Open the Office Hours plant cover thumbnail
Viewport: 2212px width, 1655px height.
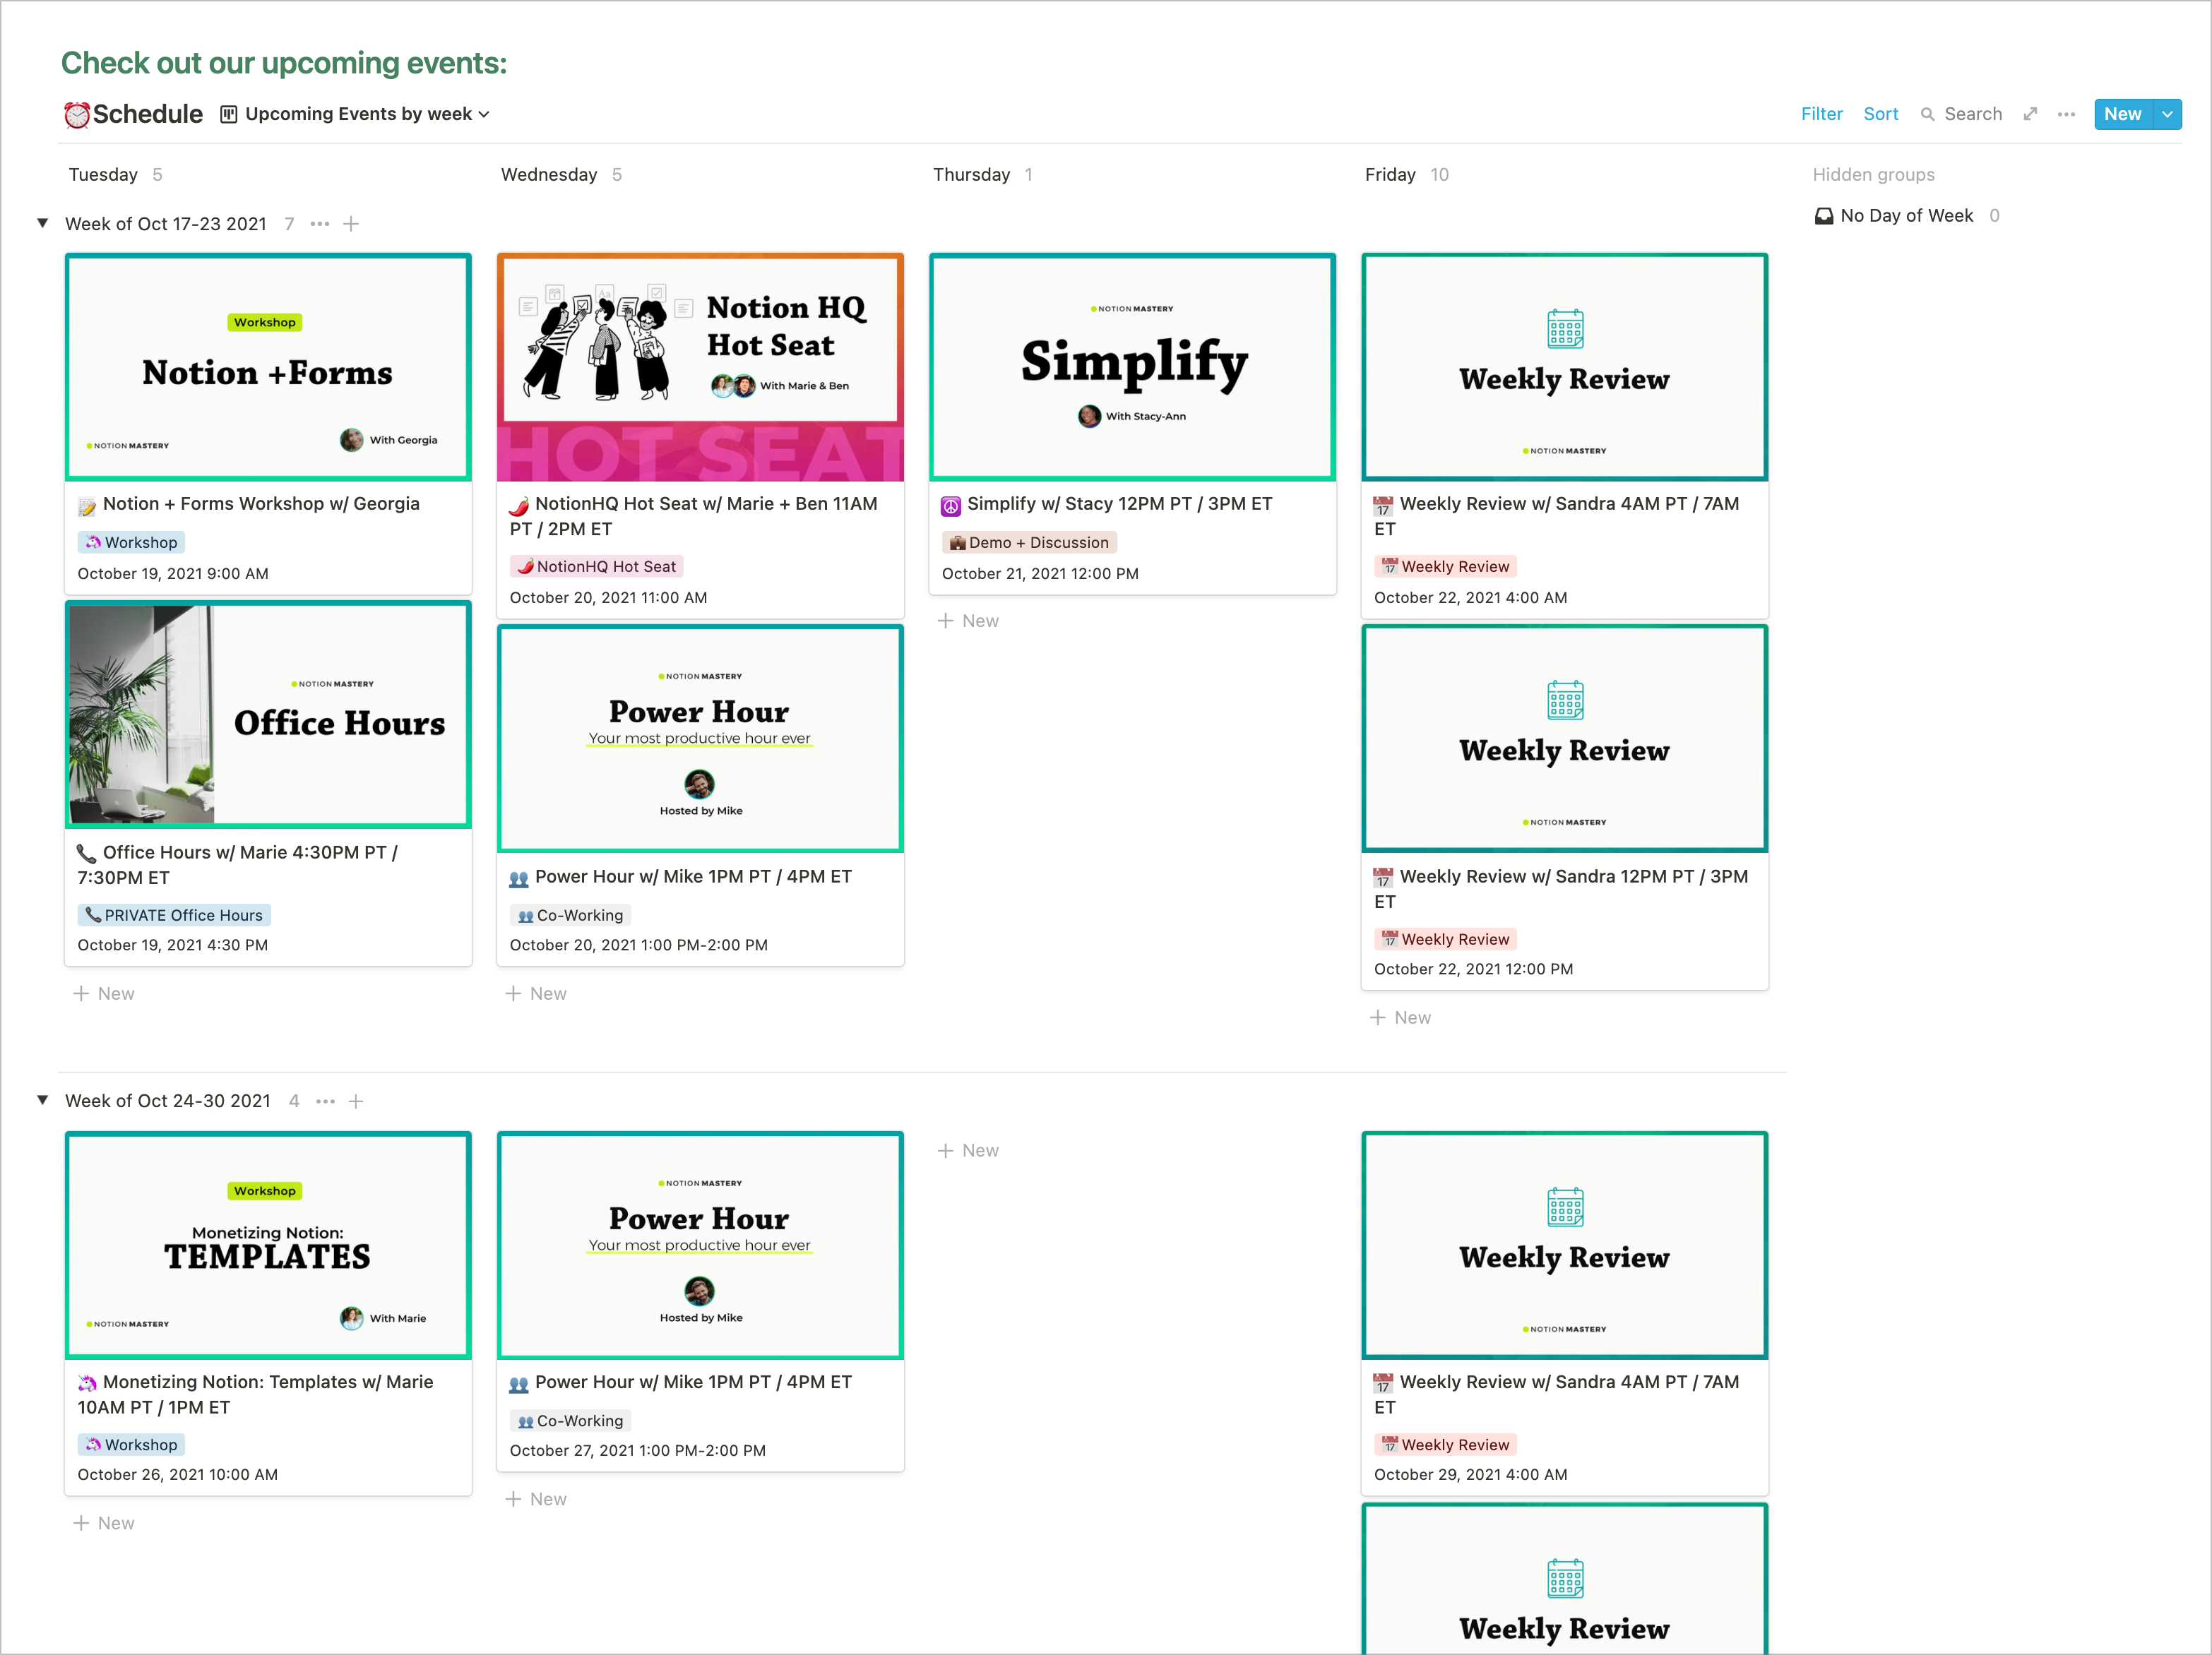(x=268, y=715)
